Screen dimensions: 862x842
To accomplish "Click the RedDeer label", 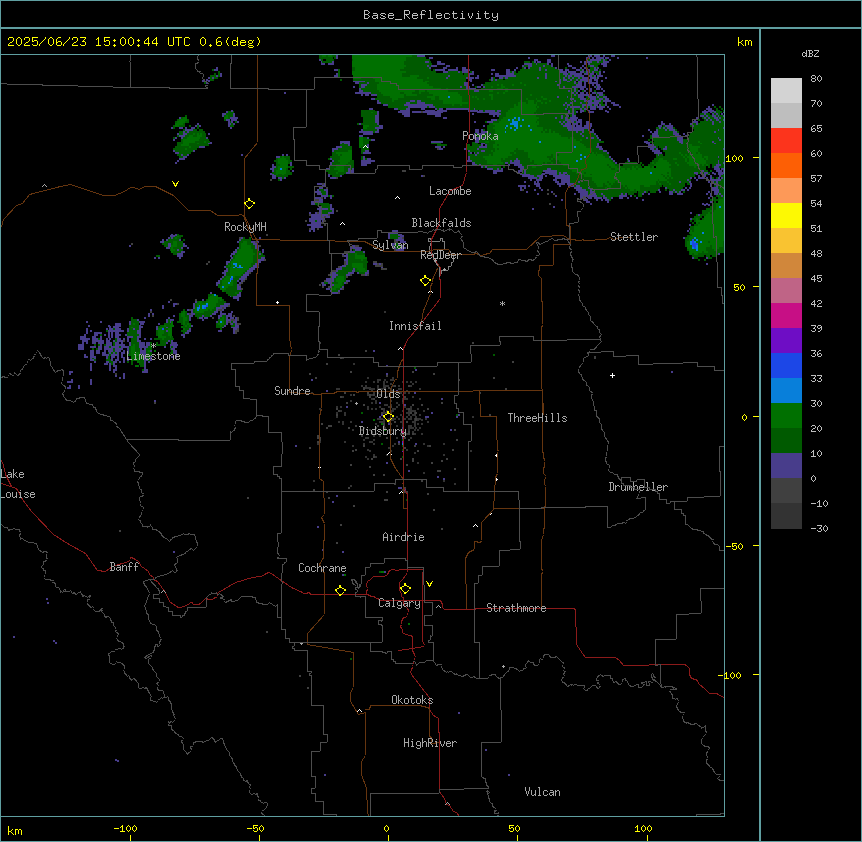I will (440, 255).
